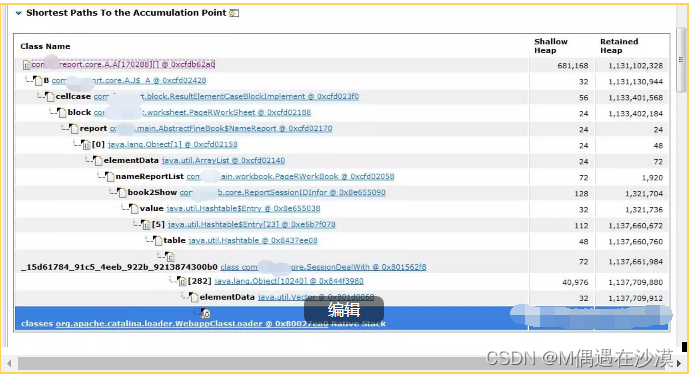Image resolution: width=689 pixels, height=377 pixels.
Task: Open WebappClassLoader @ 0x80027ea0 link
Action: pos(192,324)
